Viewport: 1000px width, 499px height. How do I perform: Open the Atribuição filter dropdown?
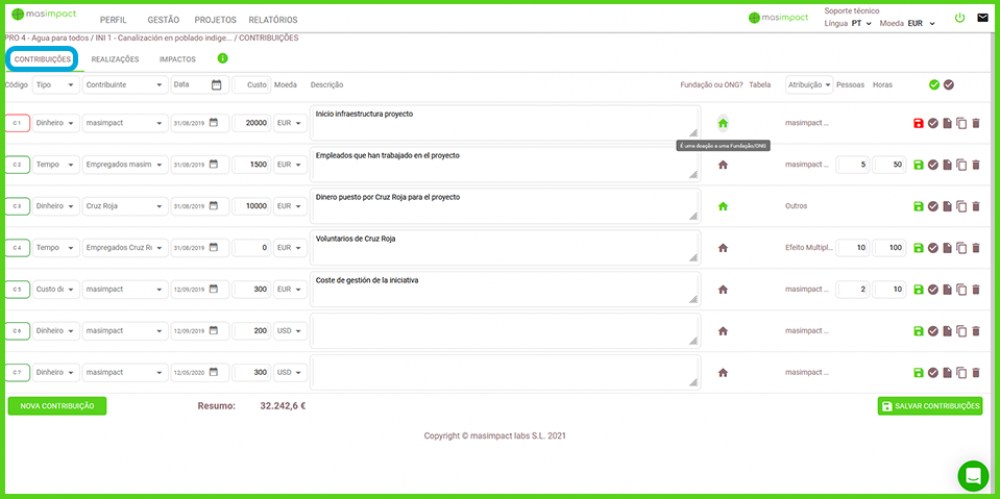point(809,85)
